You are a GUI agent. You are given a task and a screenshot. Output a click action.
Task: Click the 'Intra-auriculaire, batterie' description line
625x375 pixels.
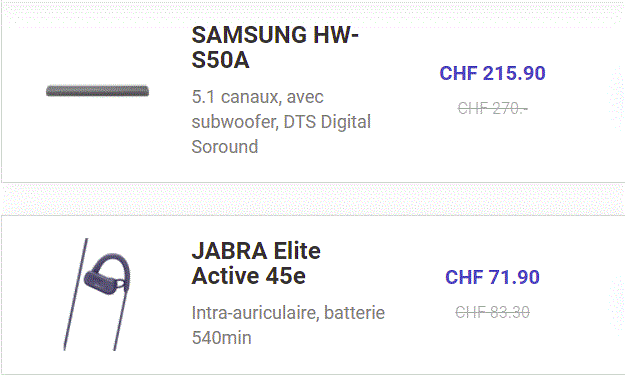click(x=288, y=313)
